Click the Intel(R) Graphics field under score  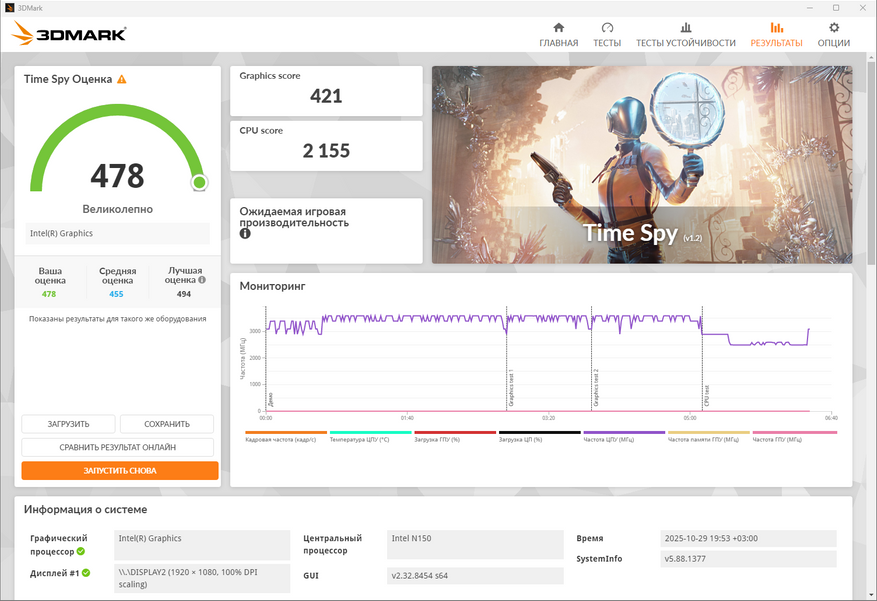coord(117,234)
